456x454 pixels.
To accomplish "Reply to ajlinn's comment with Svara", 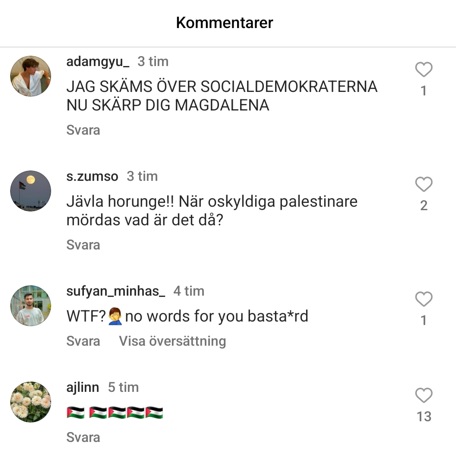I will pyautogui.click(x=83, y=437).
